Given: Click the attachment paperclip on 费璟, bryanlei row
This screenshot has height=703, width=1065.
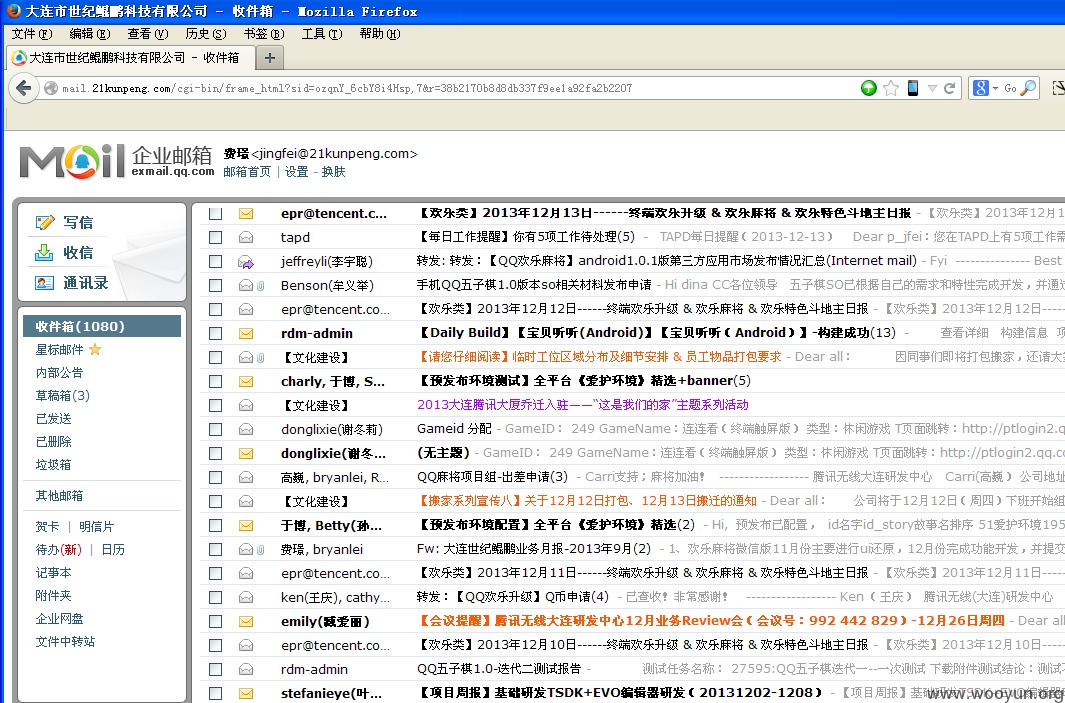Looking at the screenshot, I should coord(260,550).
